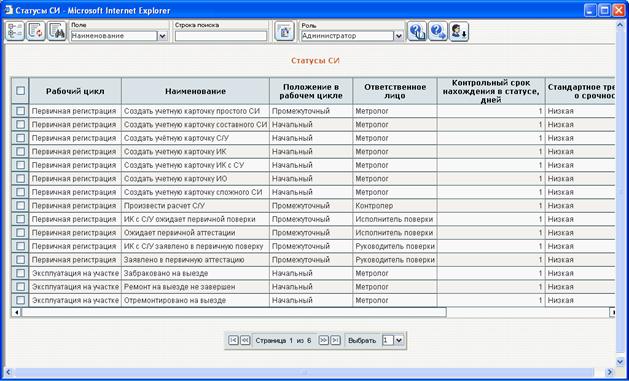Image resolution: width=629 pixels, height=381 pixels.
Task: Open the Поле dropdown showing Наименование
Action: [119, 36]
